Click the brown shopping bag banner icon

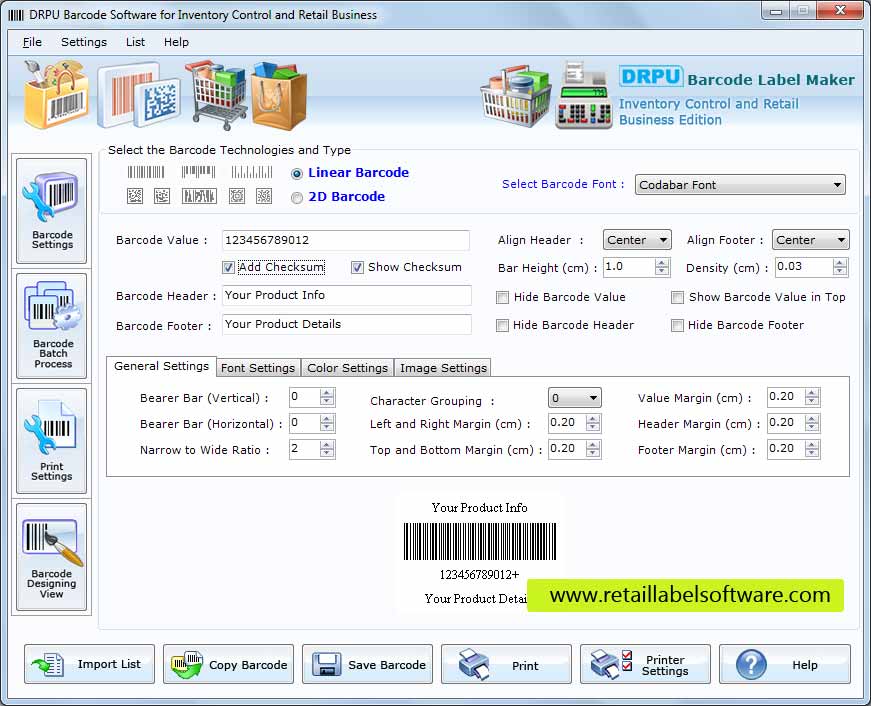point(278,96)
